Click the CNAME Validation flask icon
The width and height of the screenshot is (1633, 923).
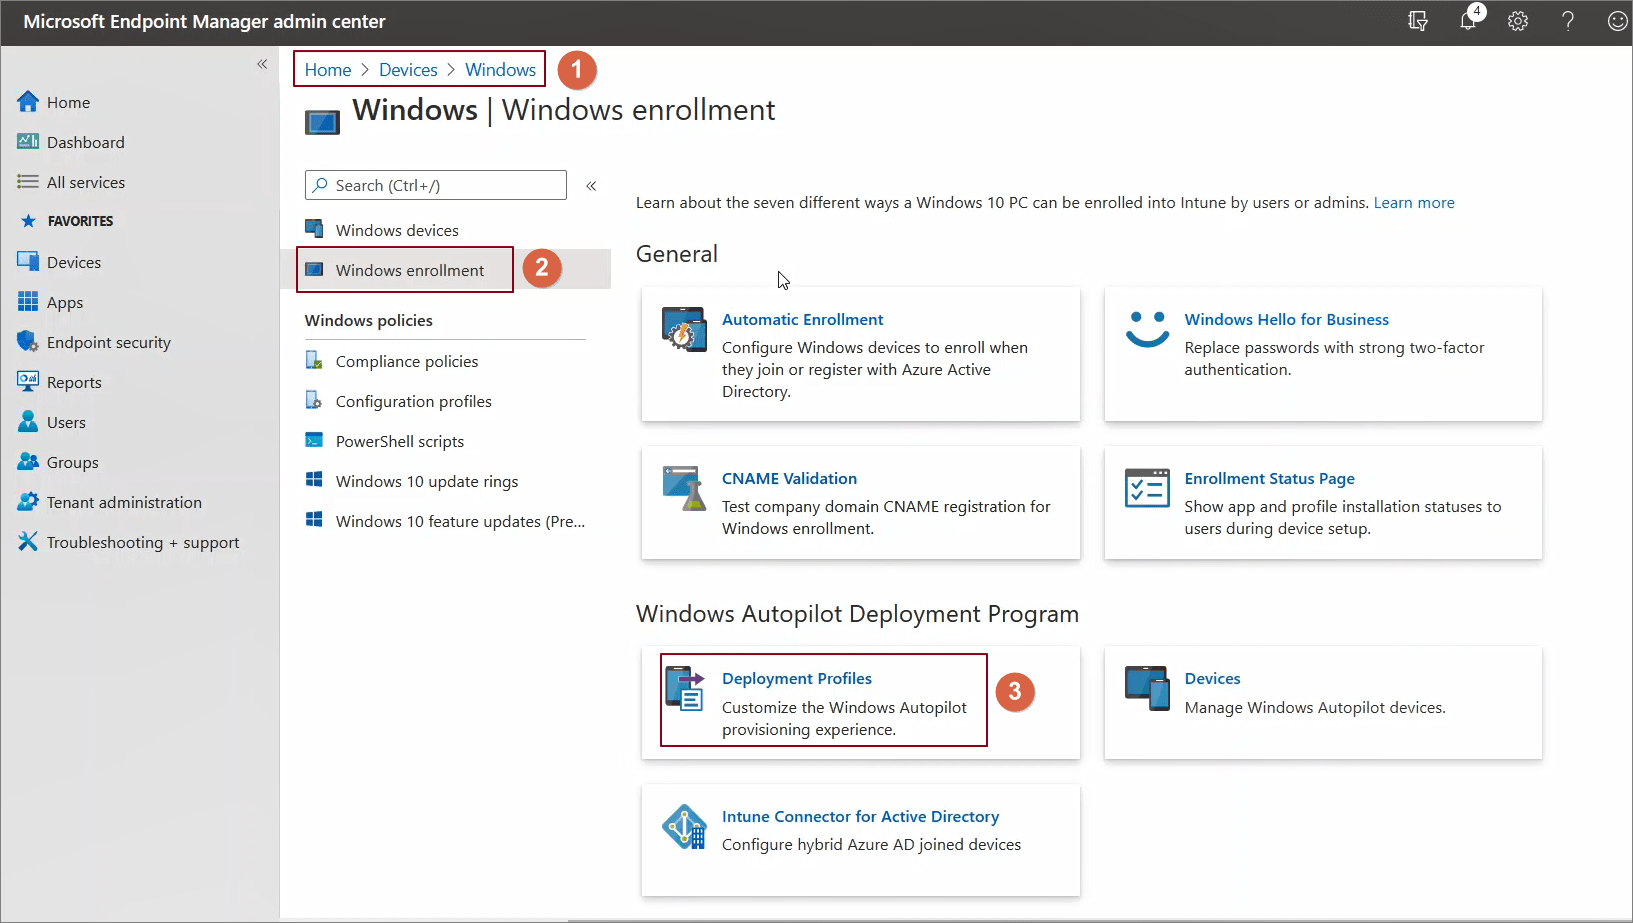pos(684,488)
